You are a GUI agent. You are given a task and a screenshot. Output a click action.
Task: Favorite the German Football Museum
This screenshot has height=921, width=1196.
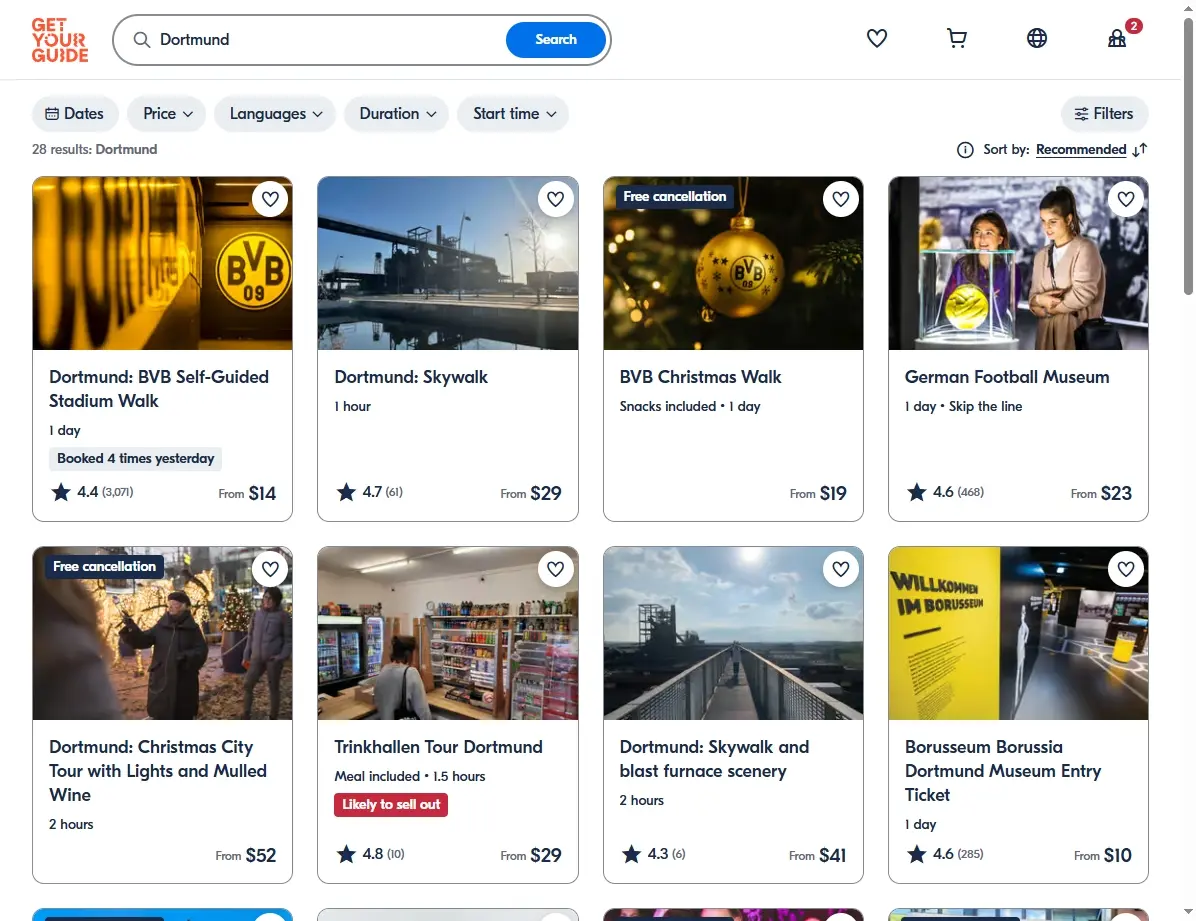coord(1126,199)
